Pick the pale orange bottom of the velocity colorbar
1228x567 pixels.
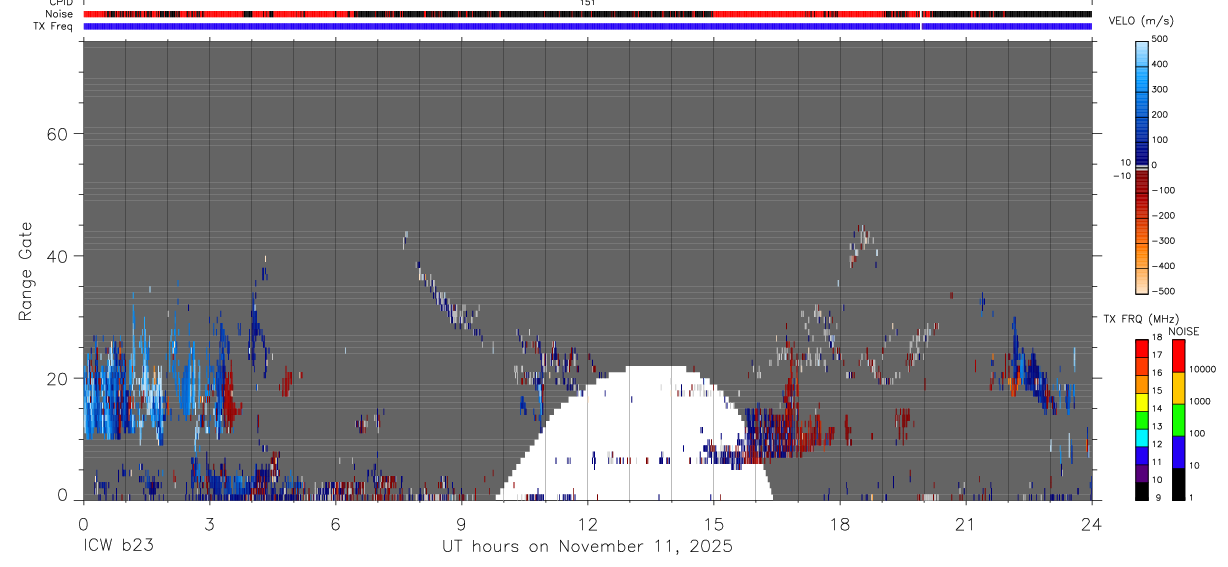1142,282
